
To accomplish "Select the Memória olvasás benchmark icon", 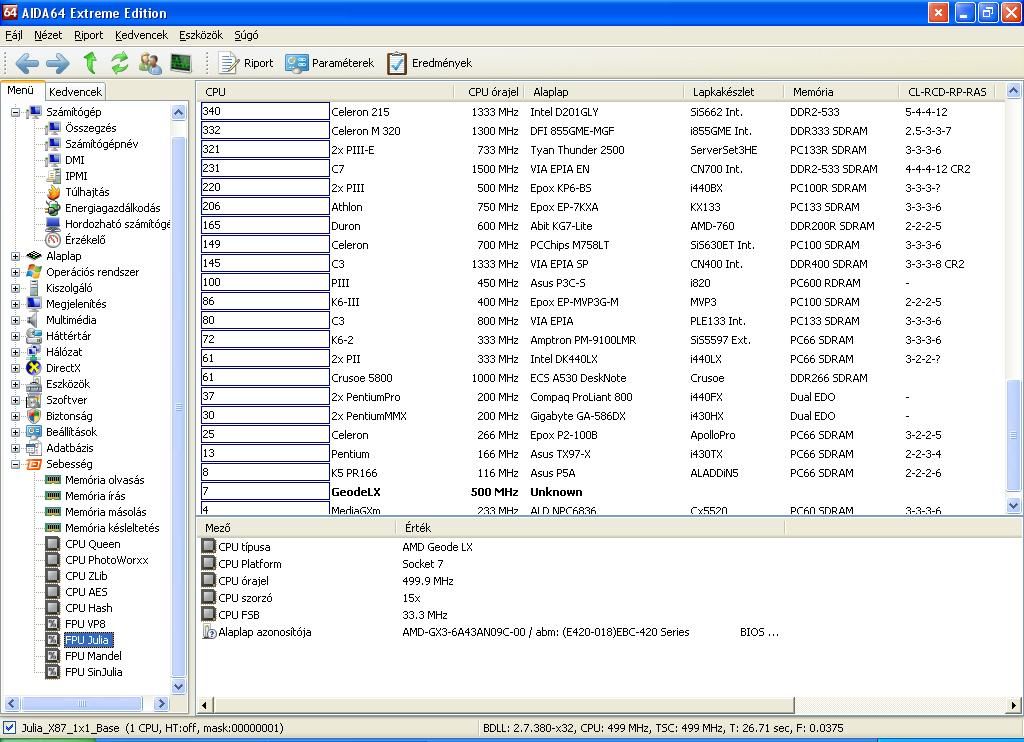I will (53, 480).
